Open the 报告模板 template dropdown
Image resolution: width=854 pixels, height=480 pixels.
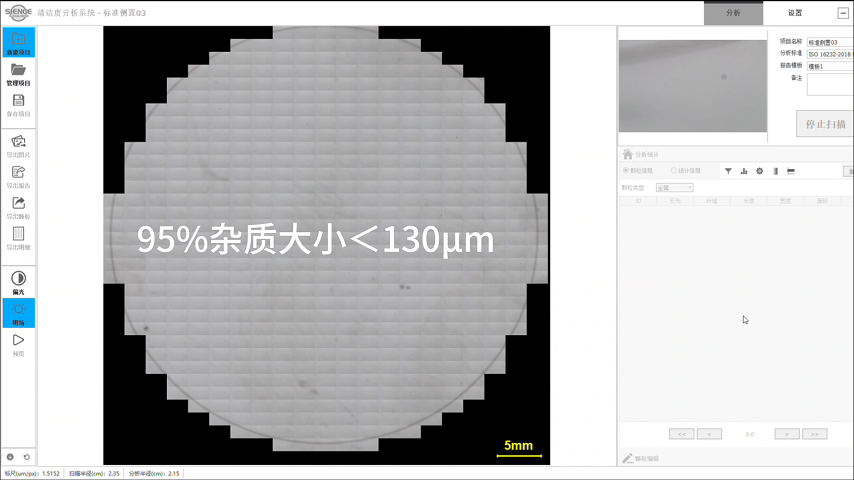pyautogui.click(x=829, y=66)
